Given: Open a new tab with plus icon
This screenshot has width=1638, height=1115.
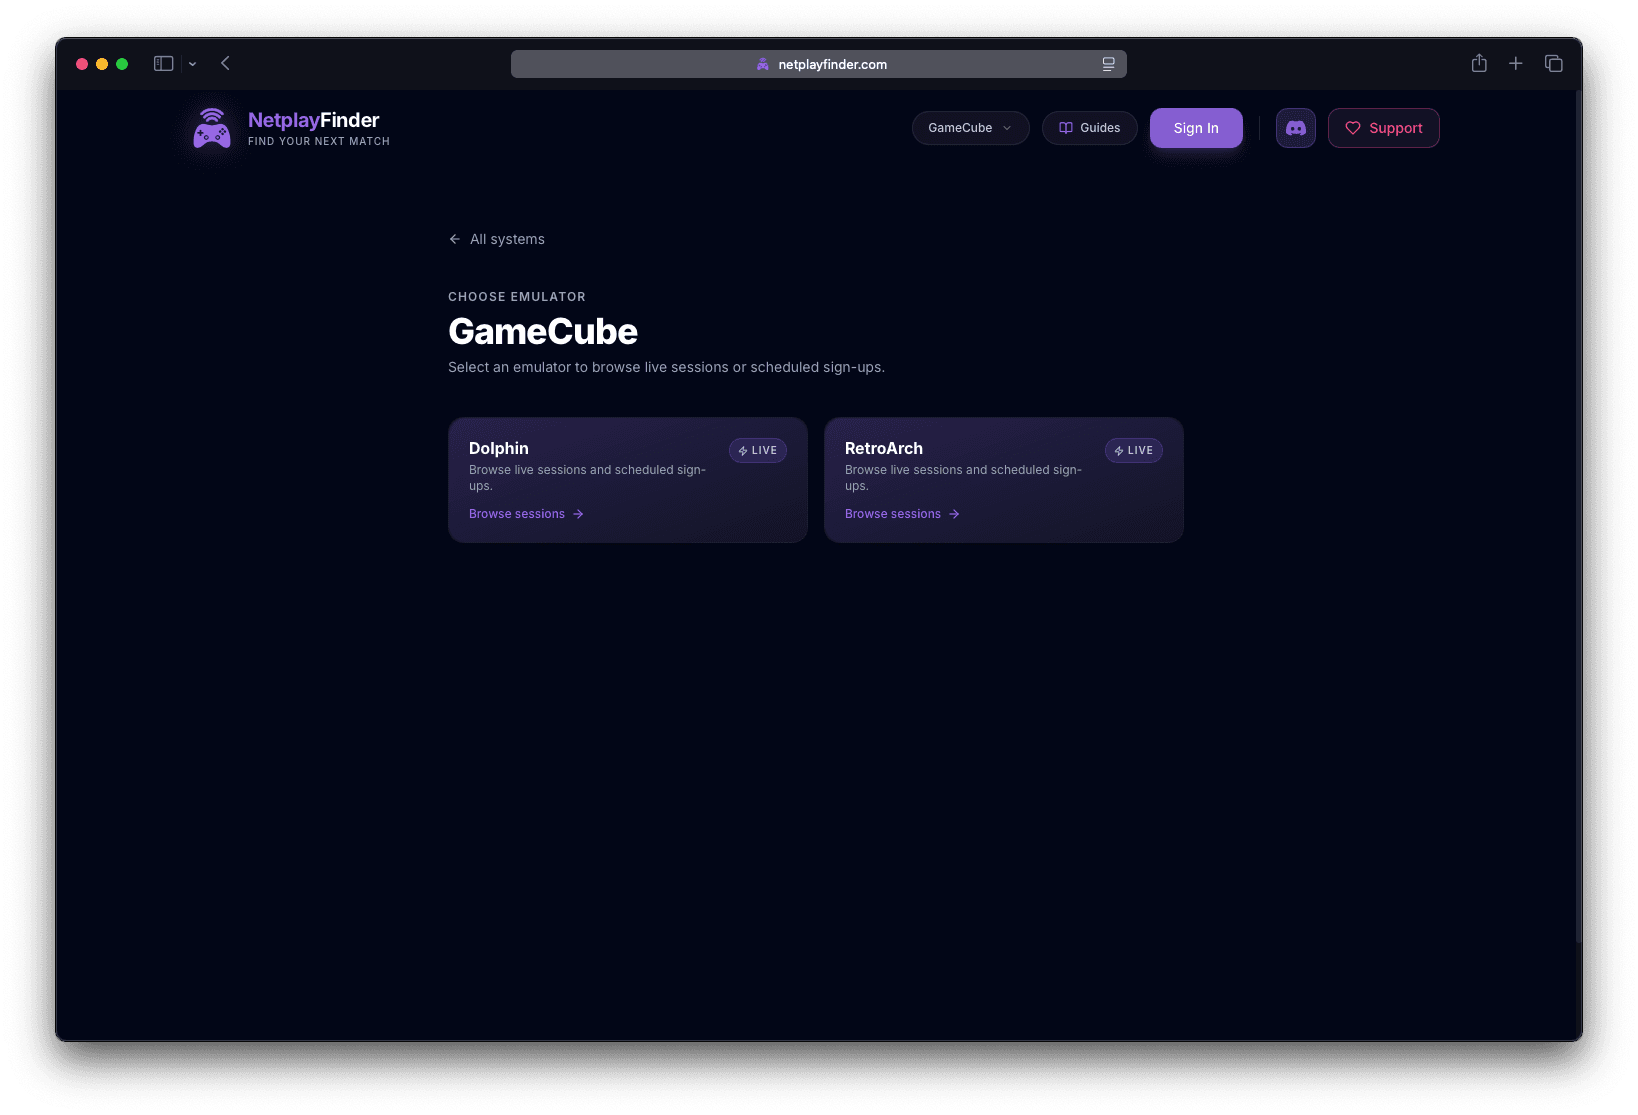Looking at the screenshot, I should tap(1516, 63).
